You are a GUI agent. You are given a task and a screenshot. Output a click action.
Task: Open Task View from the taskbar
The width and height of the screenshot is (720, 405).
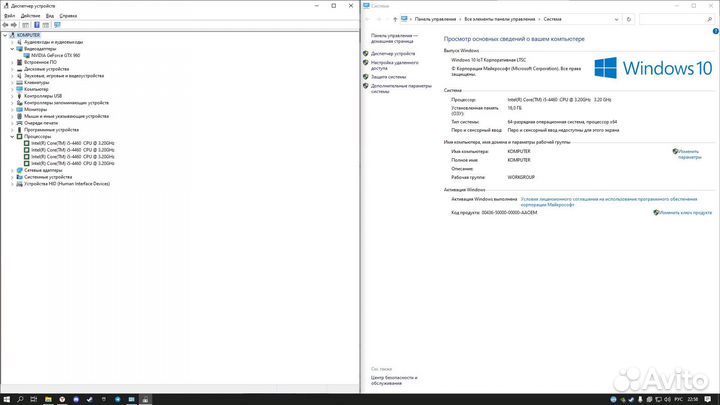tap(34, 399)
